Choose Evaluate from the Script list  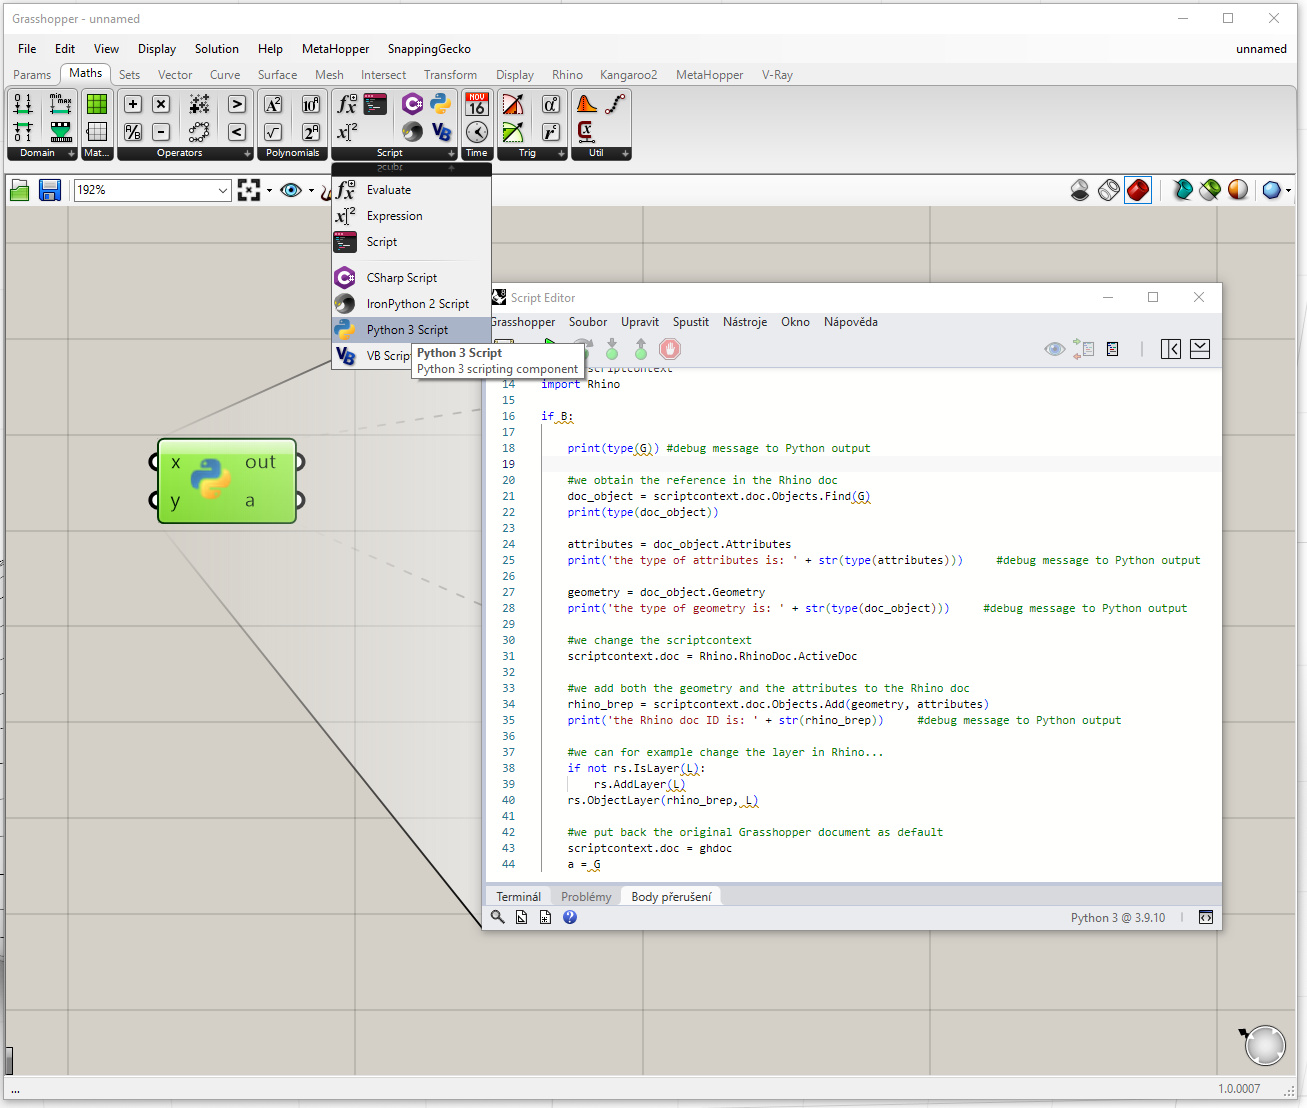click(411, 190)
